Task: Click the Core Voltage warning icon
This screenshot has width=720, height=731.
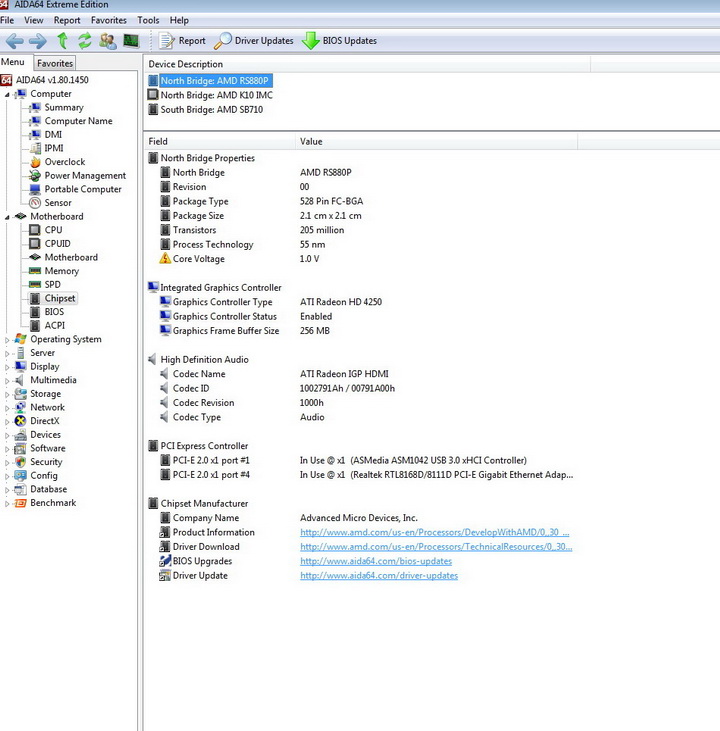Action: coord(165,258)
